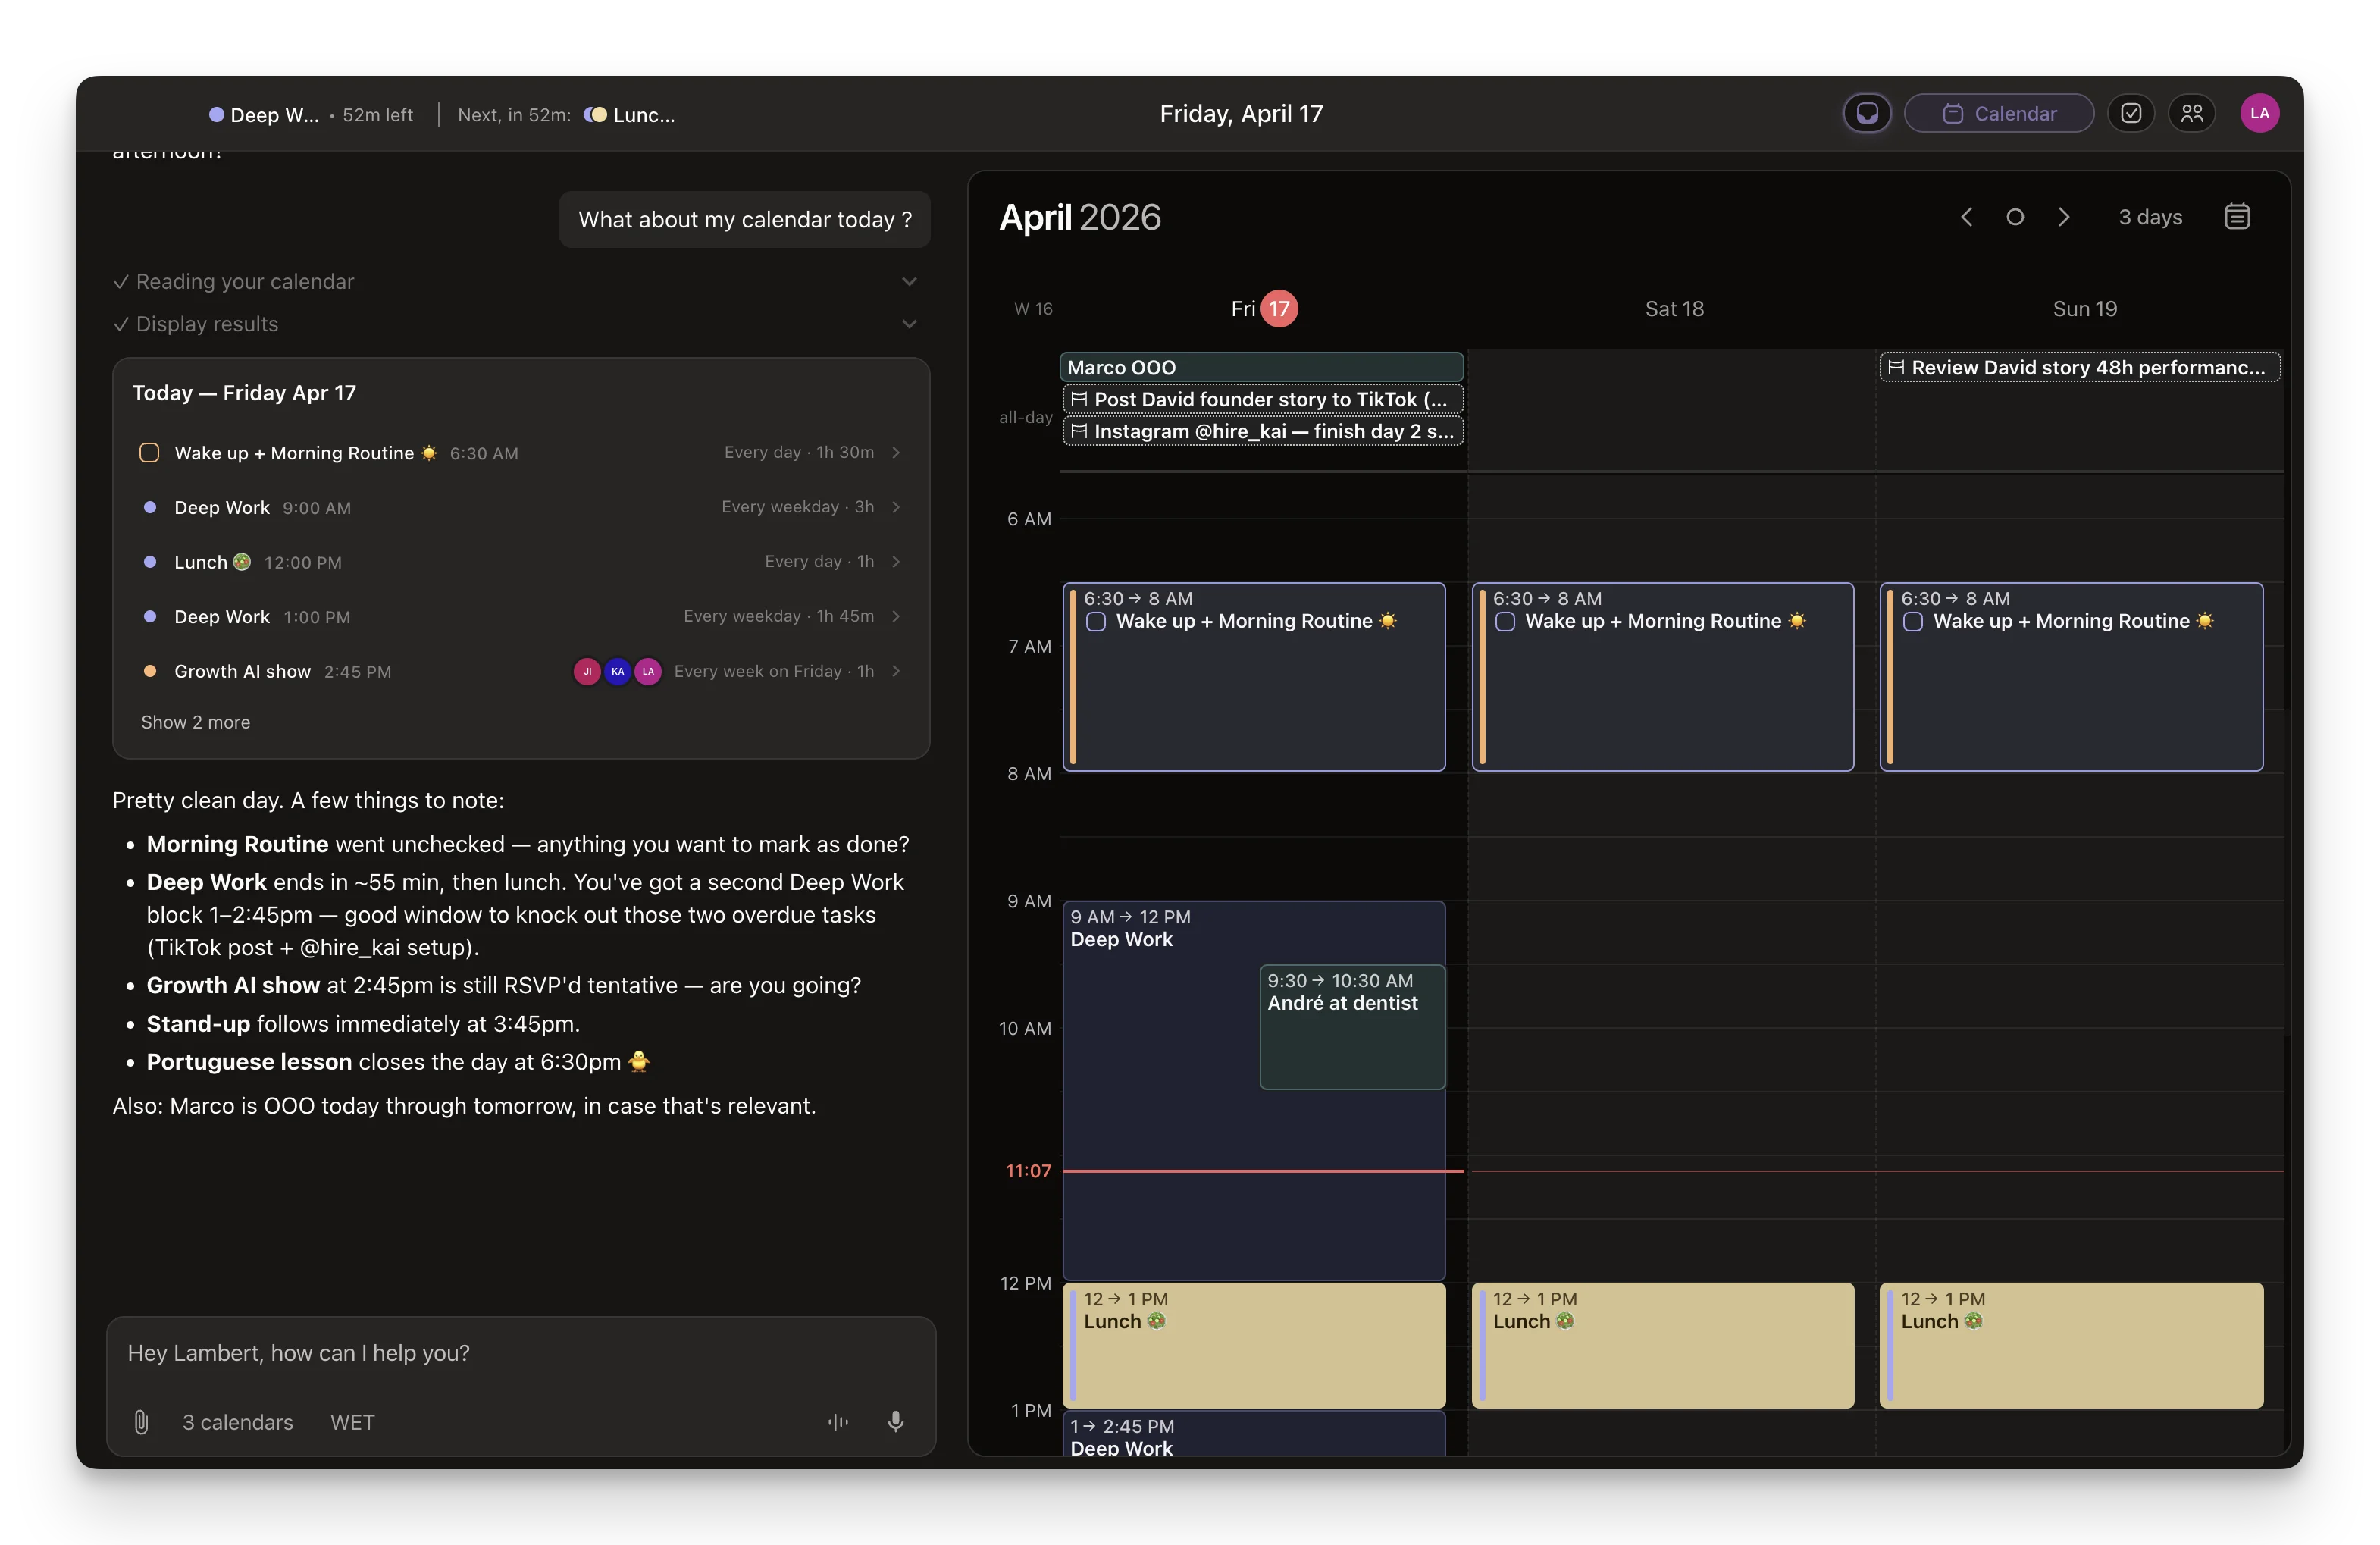Open the 3 calendars selector
Image resolution: width=2380 pixels, height=1545 pixels.
237,1422
